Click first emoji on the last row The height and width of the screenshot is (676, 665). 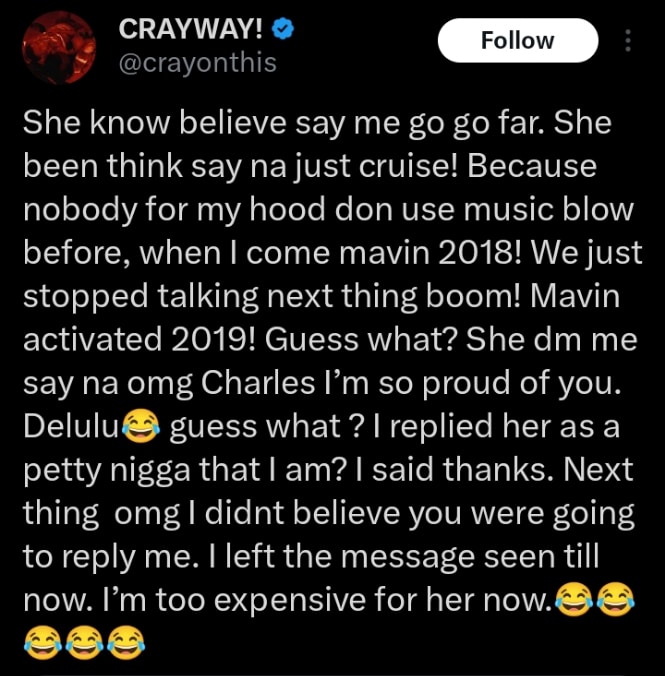(42, 643)
